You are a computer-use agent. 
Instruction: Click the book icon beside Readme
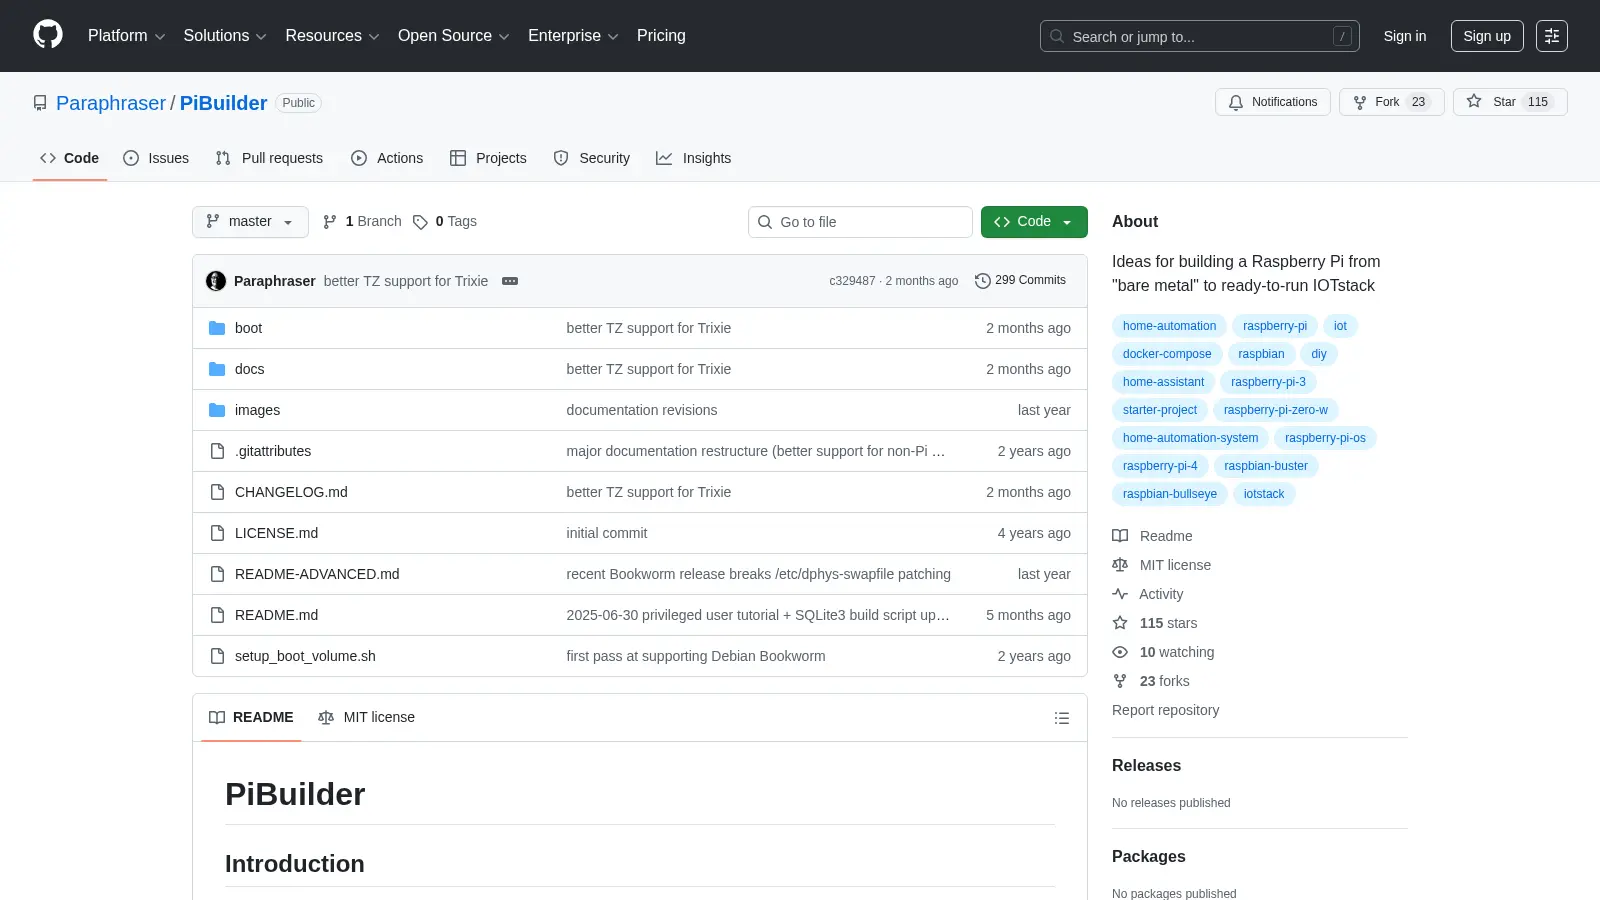1120,536
